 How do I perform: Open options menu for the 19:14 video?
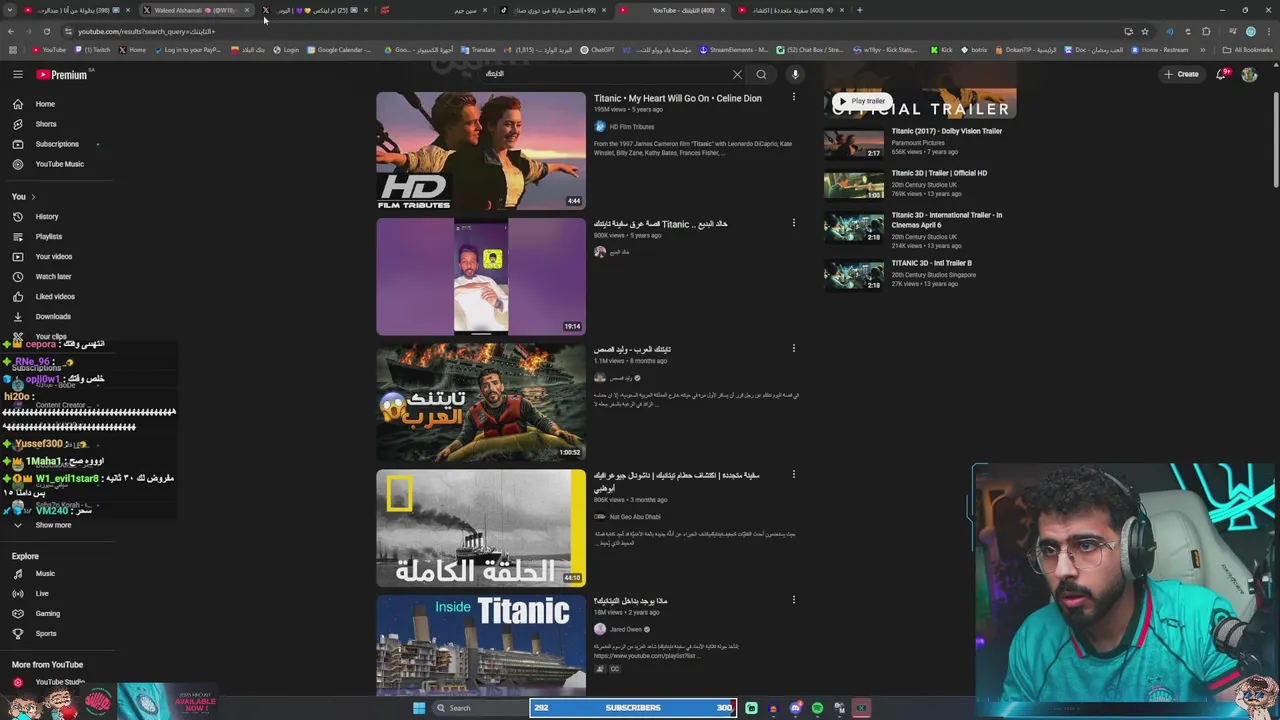coord(794,223)
